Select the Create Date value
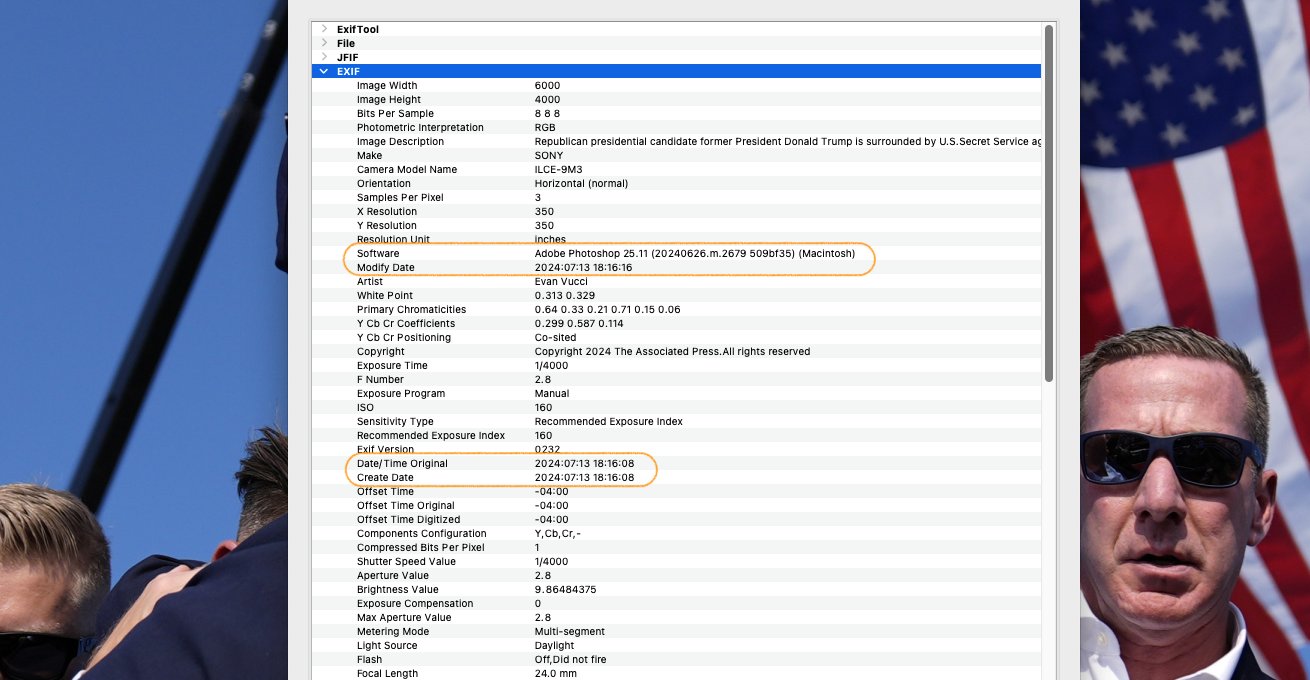This screenshot has width=1310, height=680. tap(584, 477)
